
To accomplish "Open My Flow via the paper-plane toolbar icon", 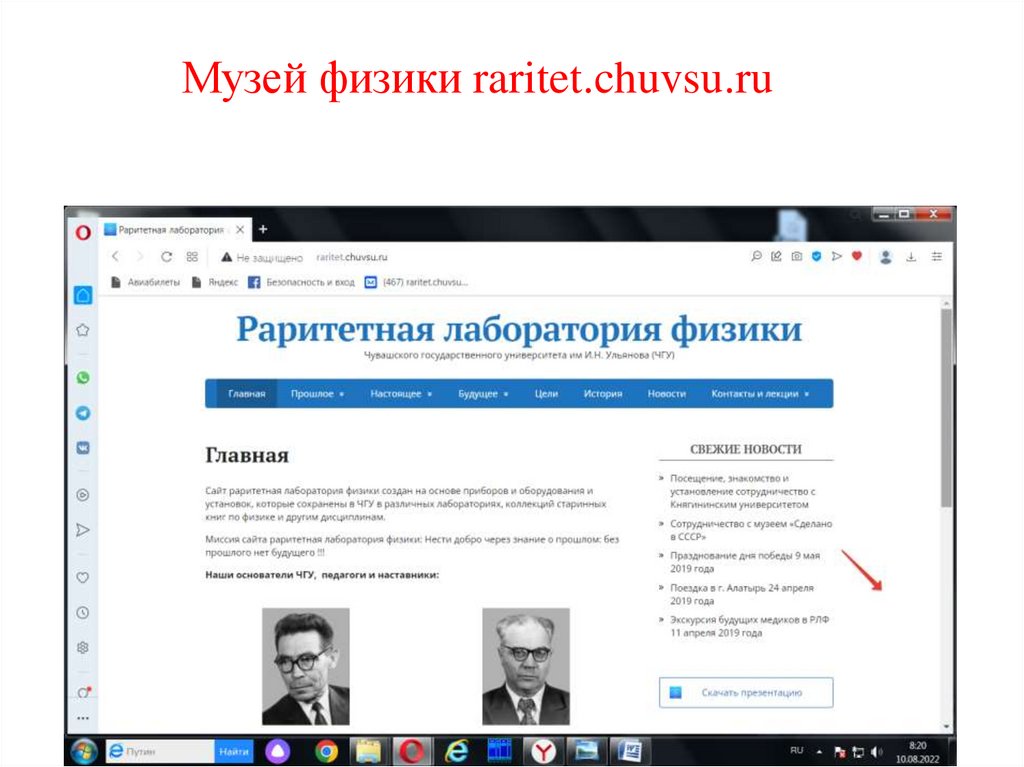I will 837,258.
